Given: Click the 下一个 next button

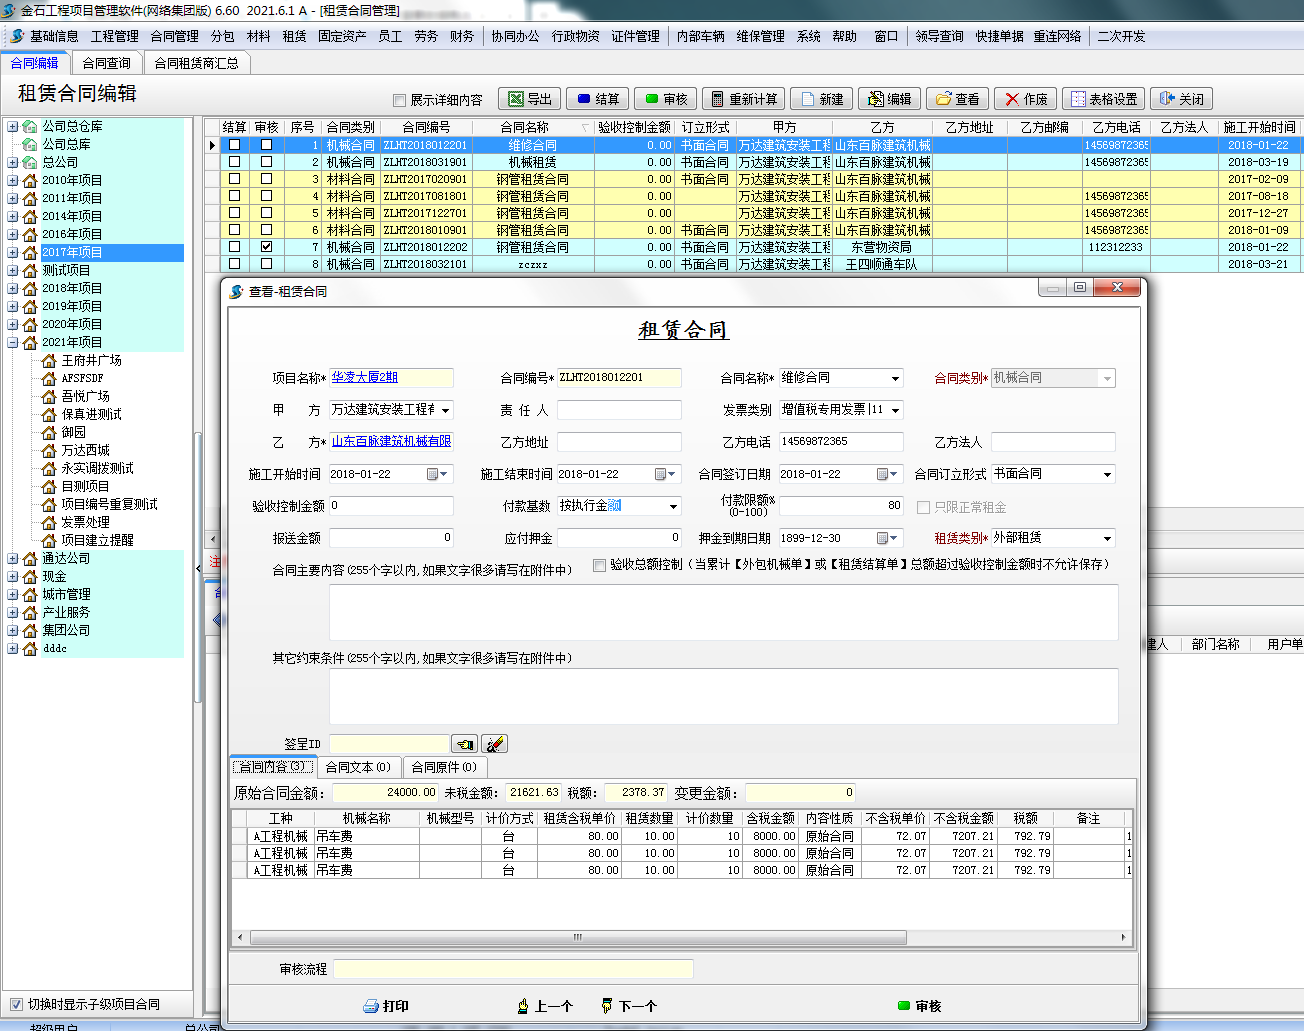Looking at the screenshot, I should click(628, 1006).
